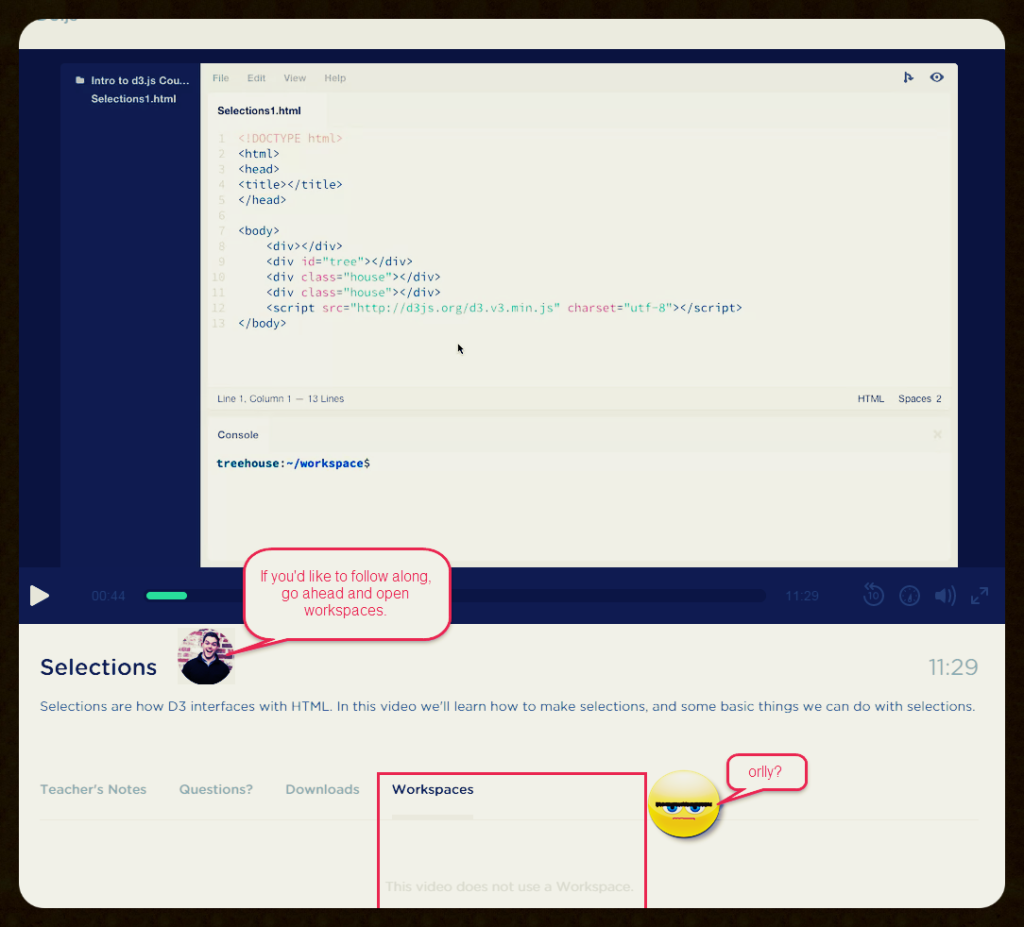
Task: Click the rewind 10 seconds icon
Action: pyautogui.click(x=873, y=595)
